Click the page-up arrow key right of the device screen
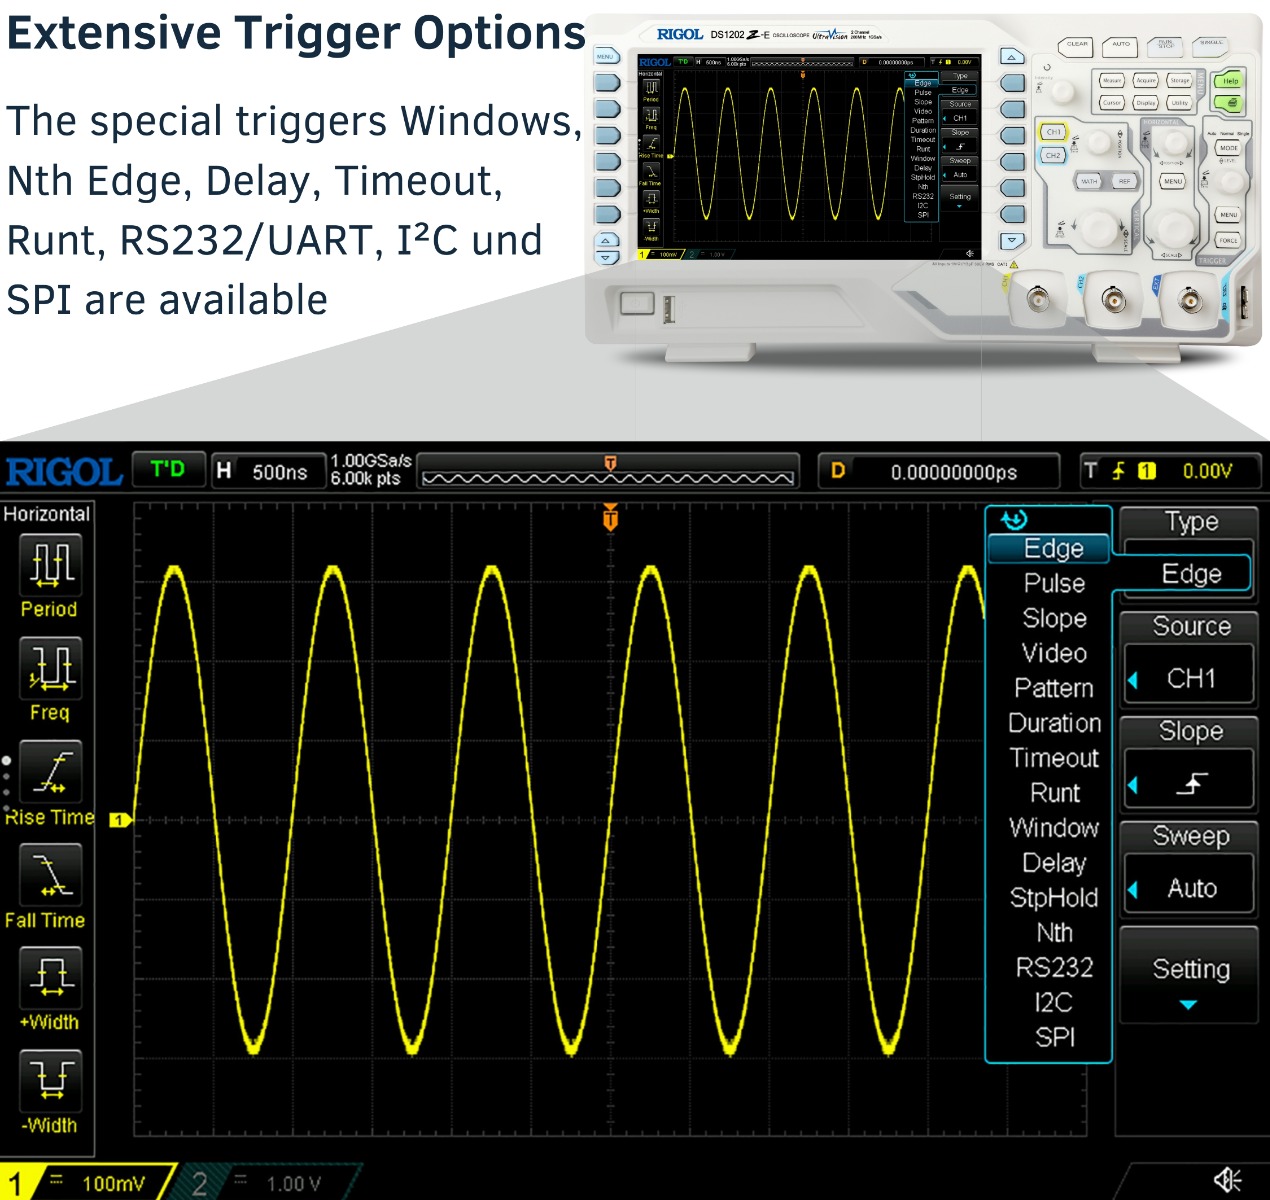1270x1200 pixels. click(1012, 56)
